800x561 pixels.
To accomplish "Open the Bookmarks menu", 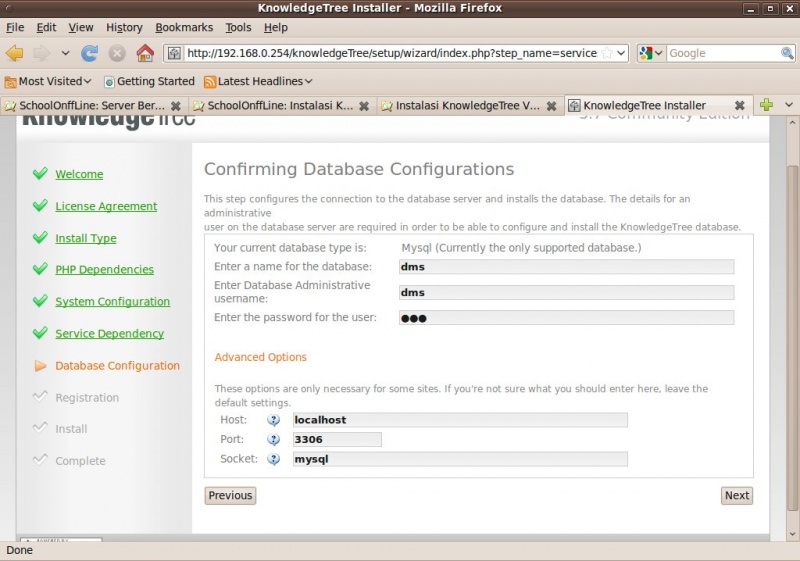I will pos(184,27).
